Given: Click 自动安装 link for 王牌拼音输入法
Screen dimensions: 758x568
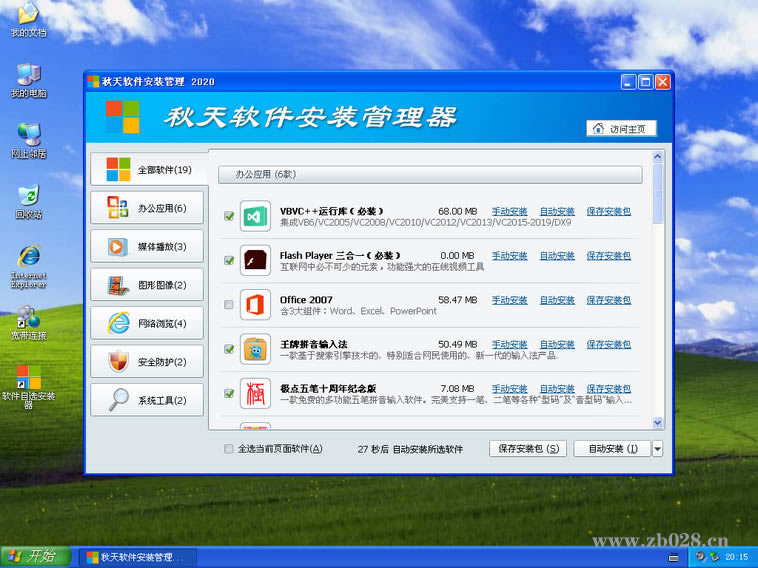Looking at the screenshot, I should [x=557, y=345].
